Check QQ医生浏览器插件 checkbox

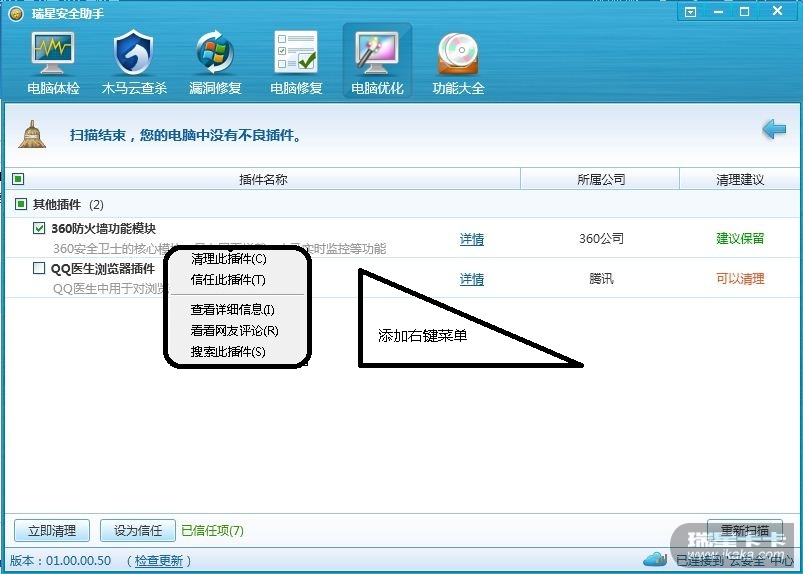tap(39, 268)
